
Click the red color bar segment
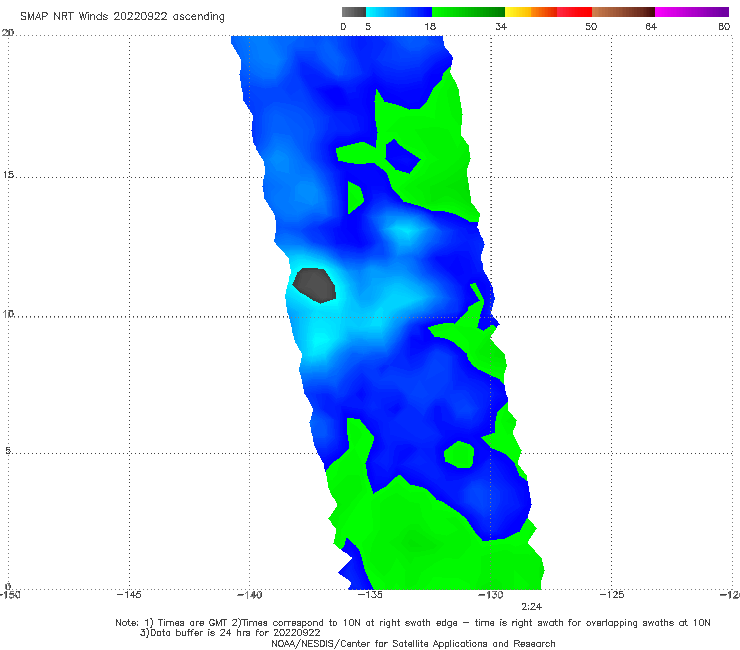(574, 12)
